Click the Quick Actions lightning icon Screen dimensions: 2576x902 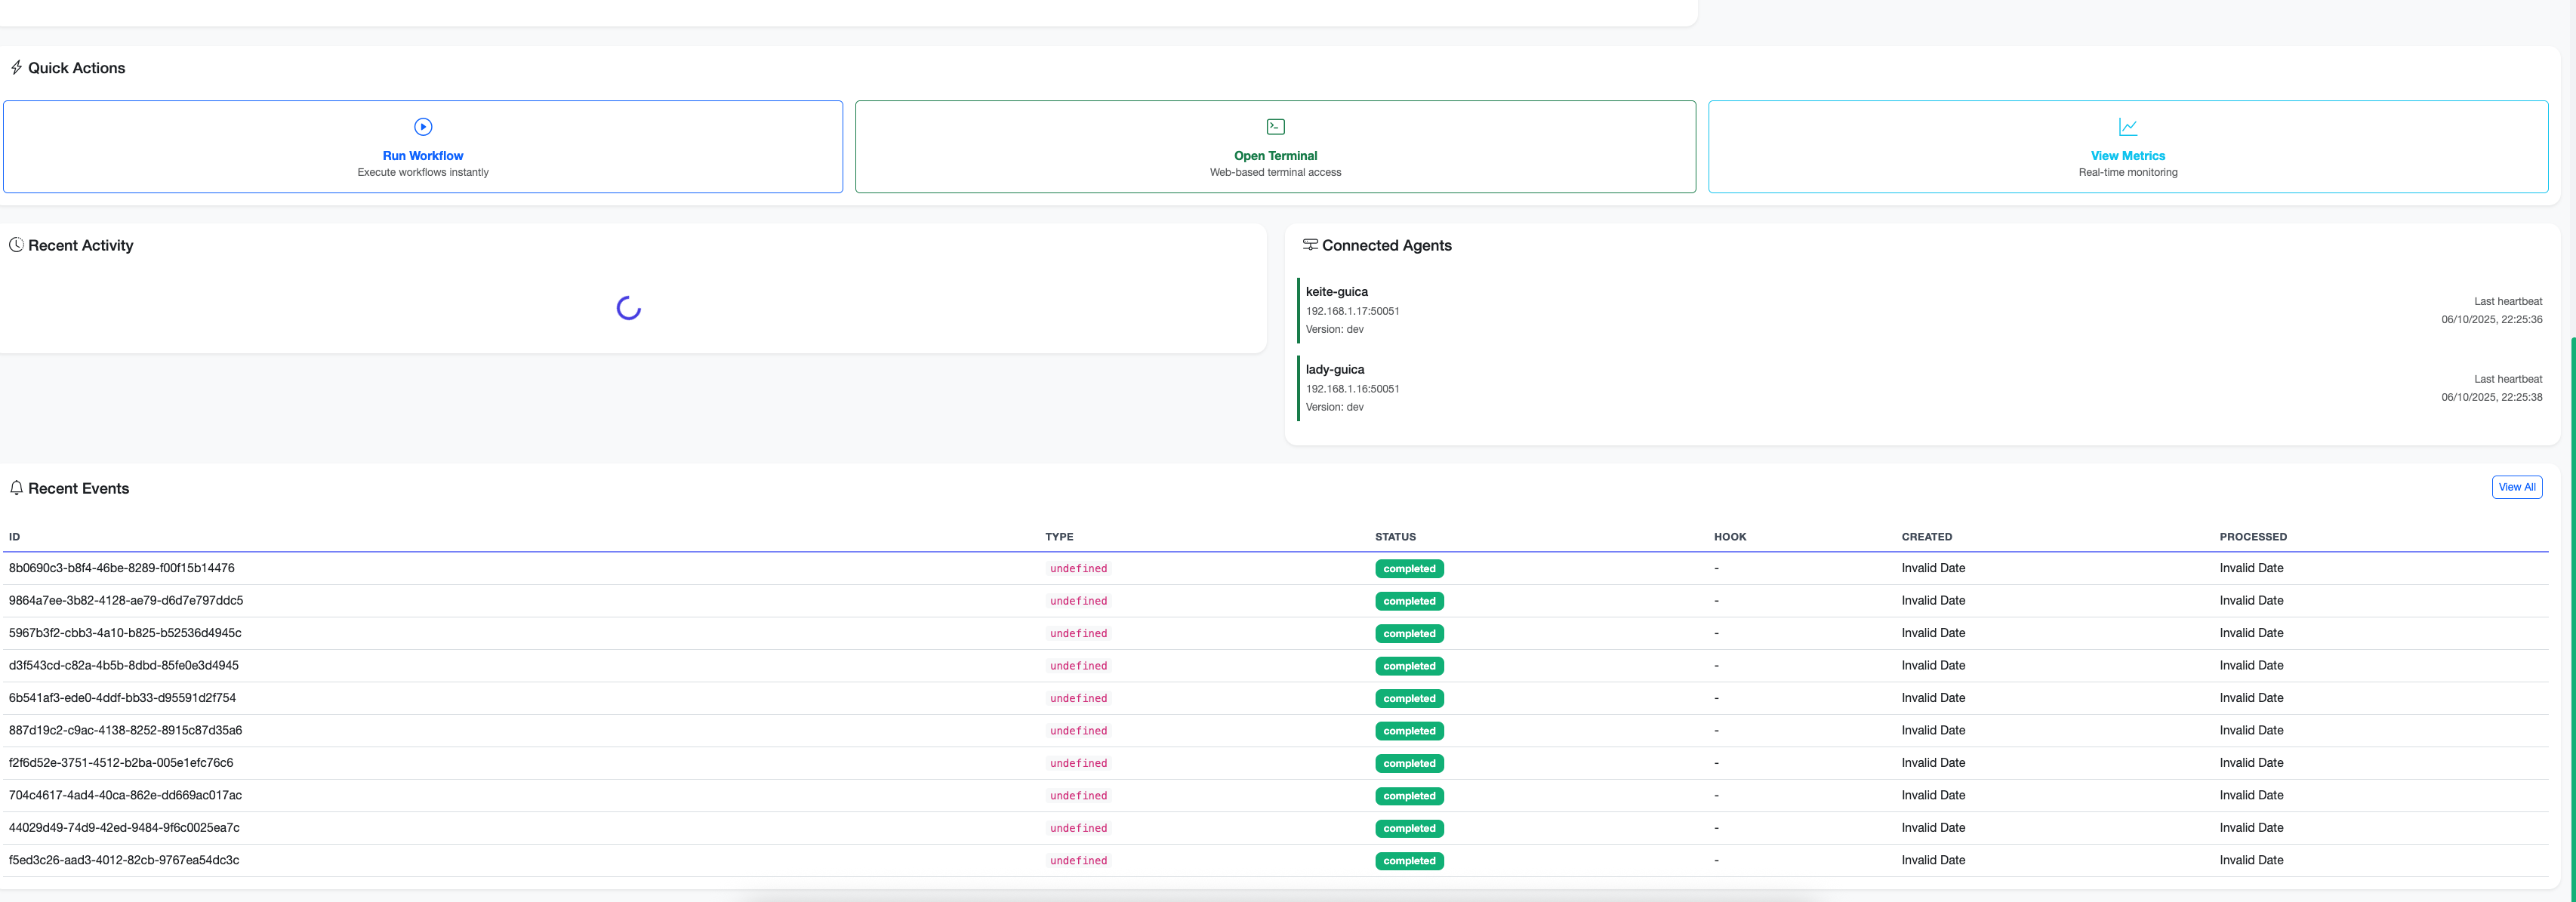16,68
